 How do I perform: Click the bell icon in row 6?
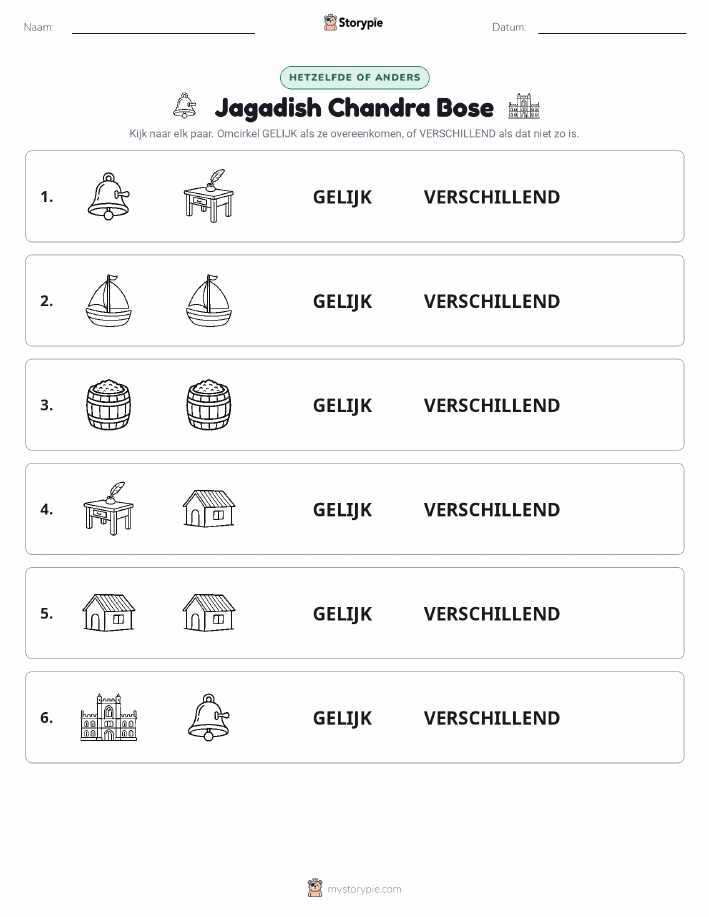coord(209,718)
